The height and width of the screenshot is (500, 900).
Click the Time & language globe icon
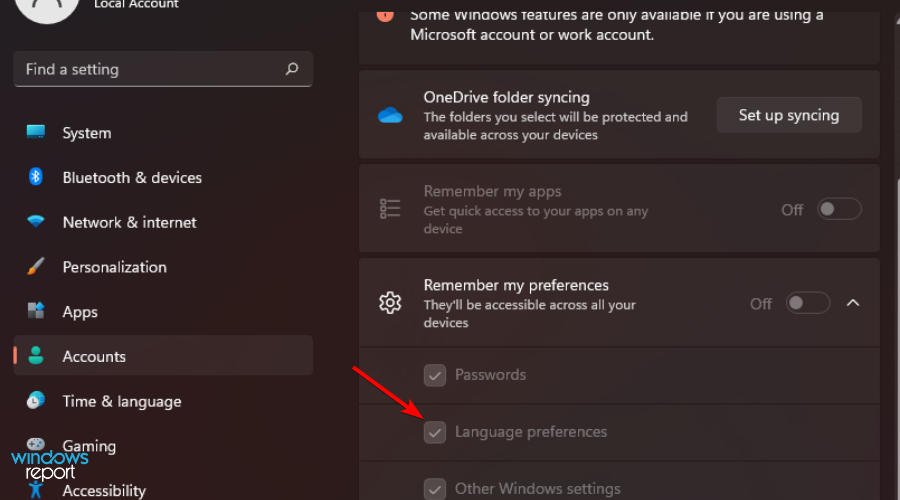[36, 401]
